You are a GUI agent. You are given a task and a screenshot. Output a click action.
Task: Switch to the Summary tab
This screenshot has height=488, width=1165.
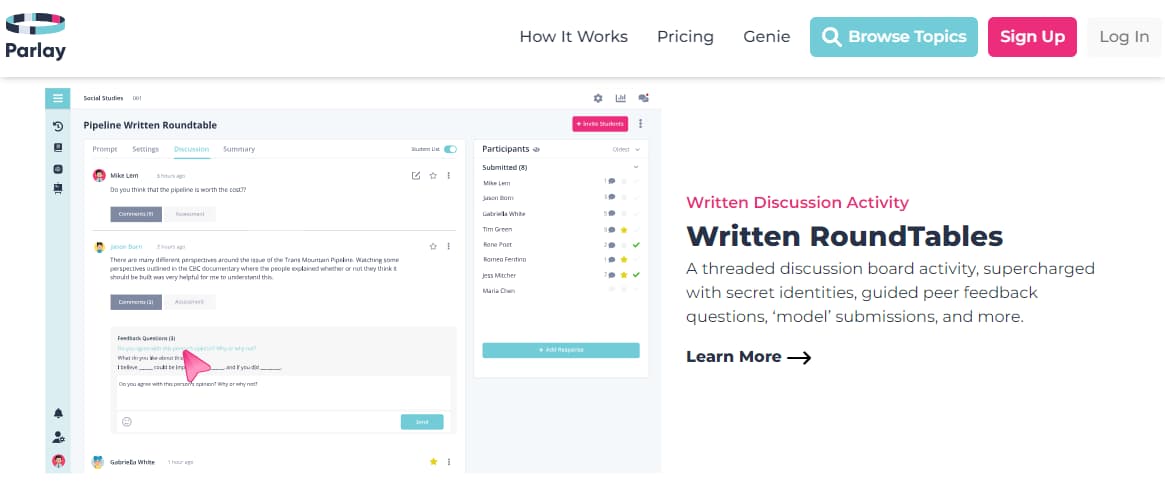tap(239, 149)
